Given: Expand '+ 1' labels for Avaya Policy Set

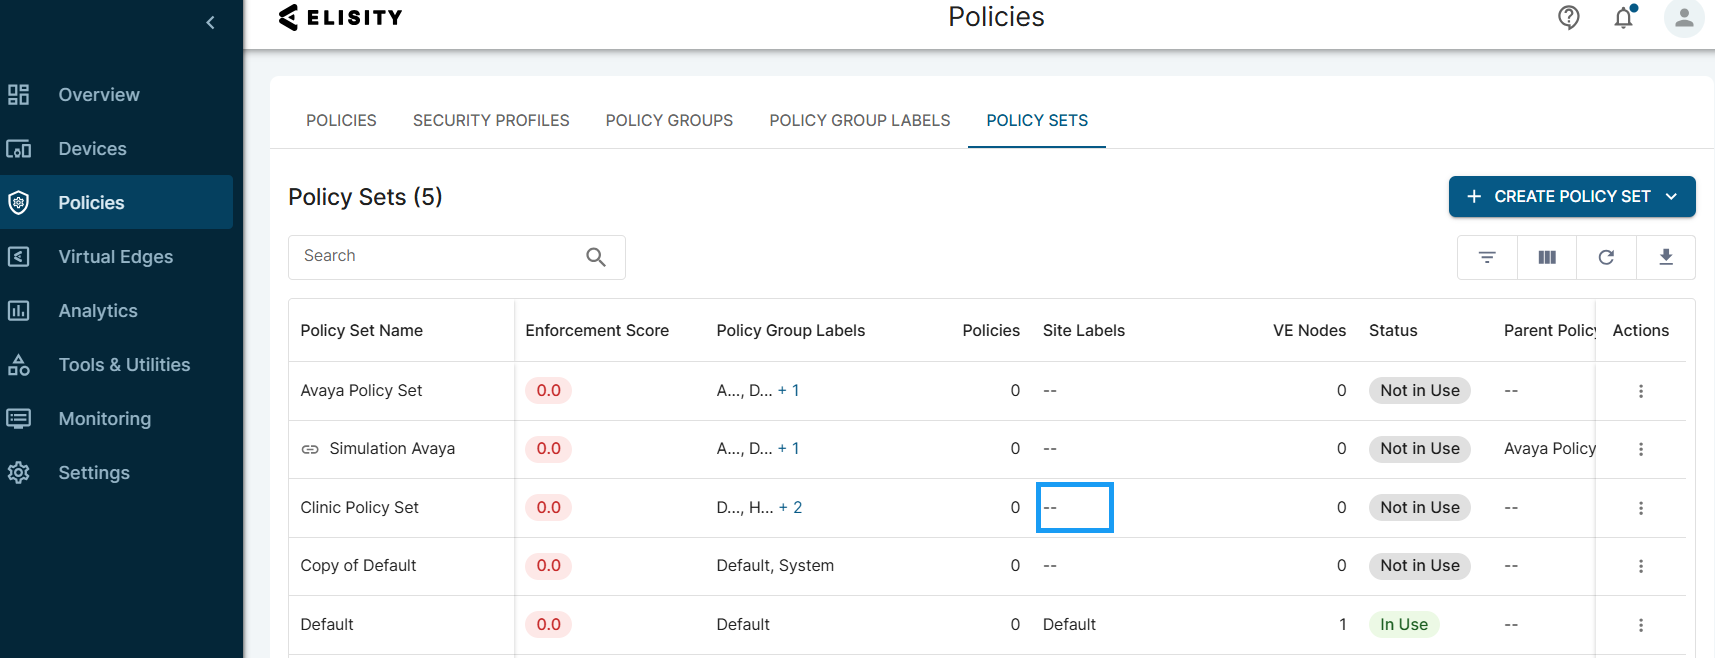Looking at the screenshot, I should click(788, 391).
